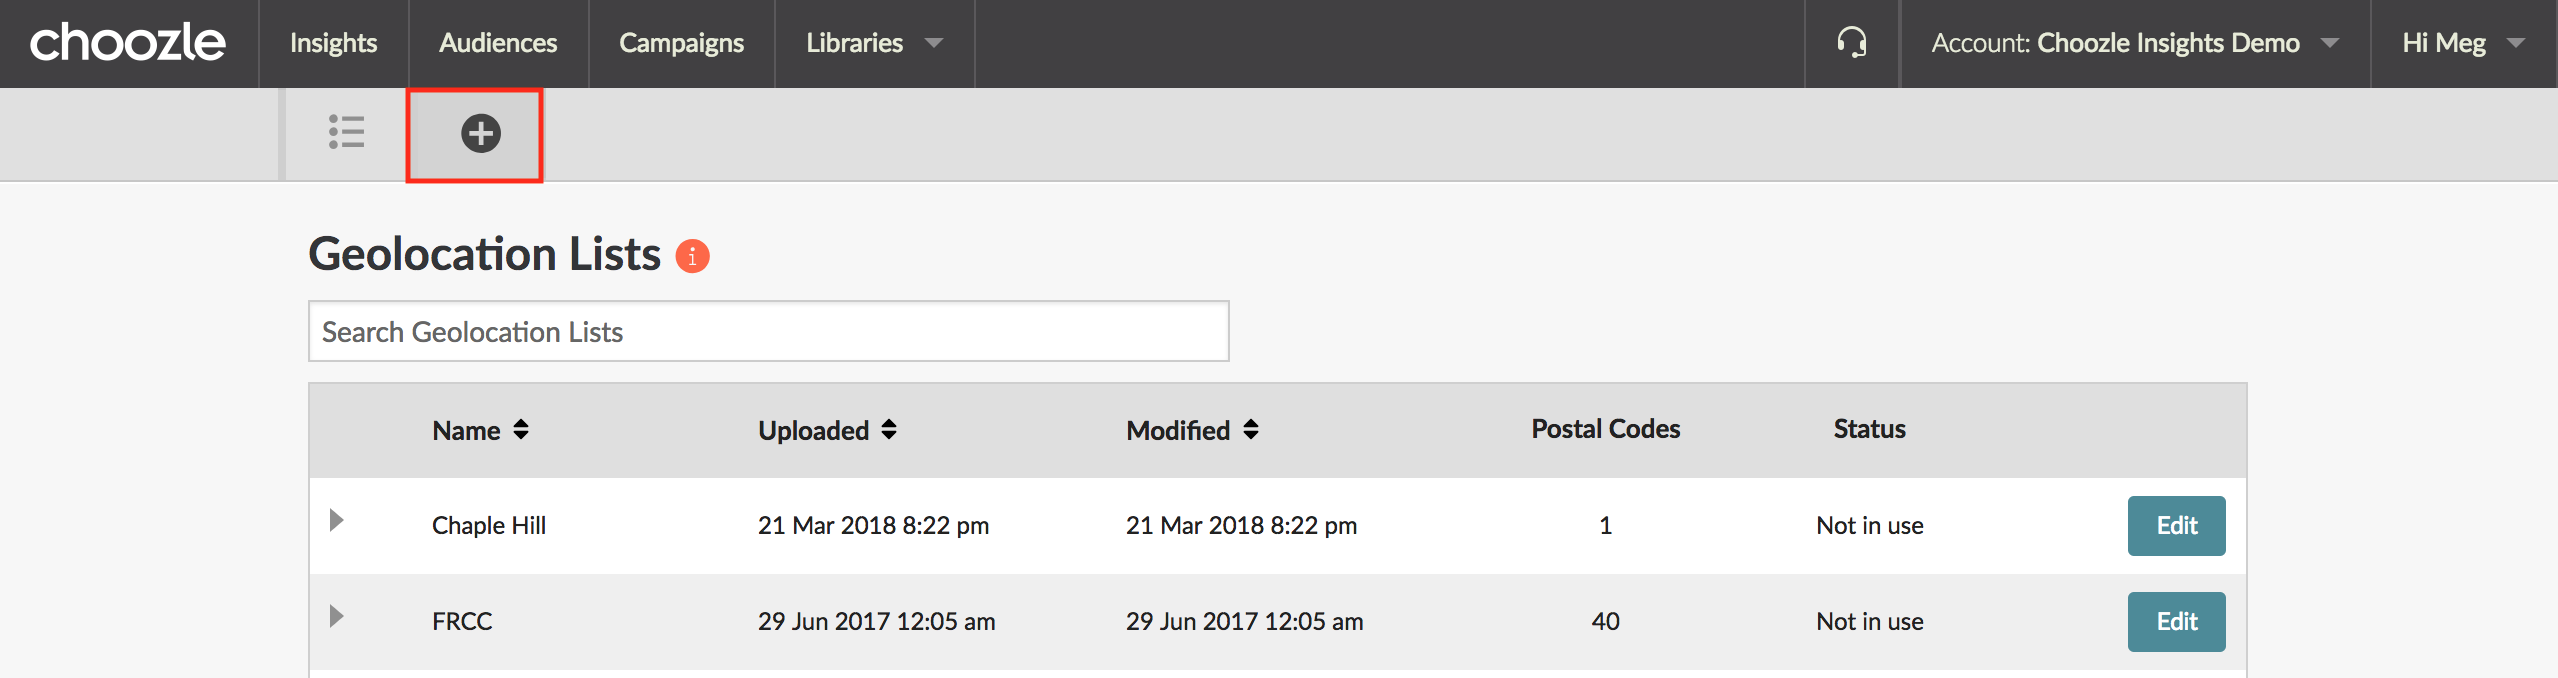Click the headset support icon
The image size is (2558, 678).
click(x=1851, y=43)
